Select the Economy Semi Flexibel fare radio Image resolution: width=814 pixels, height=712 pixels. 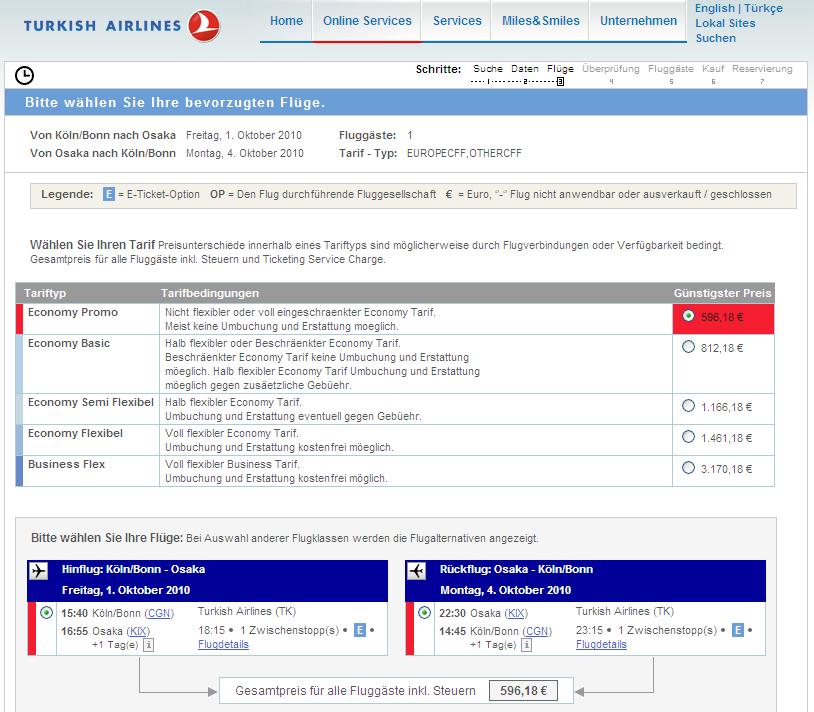pos(688,406)
